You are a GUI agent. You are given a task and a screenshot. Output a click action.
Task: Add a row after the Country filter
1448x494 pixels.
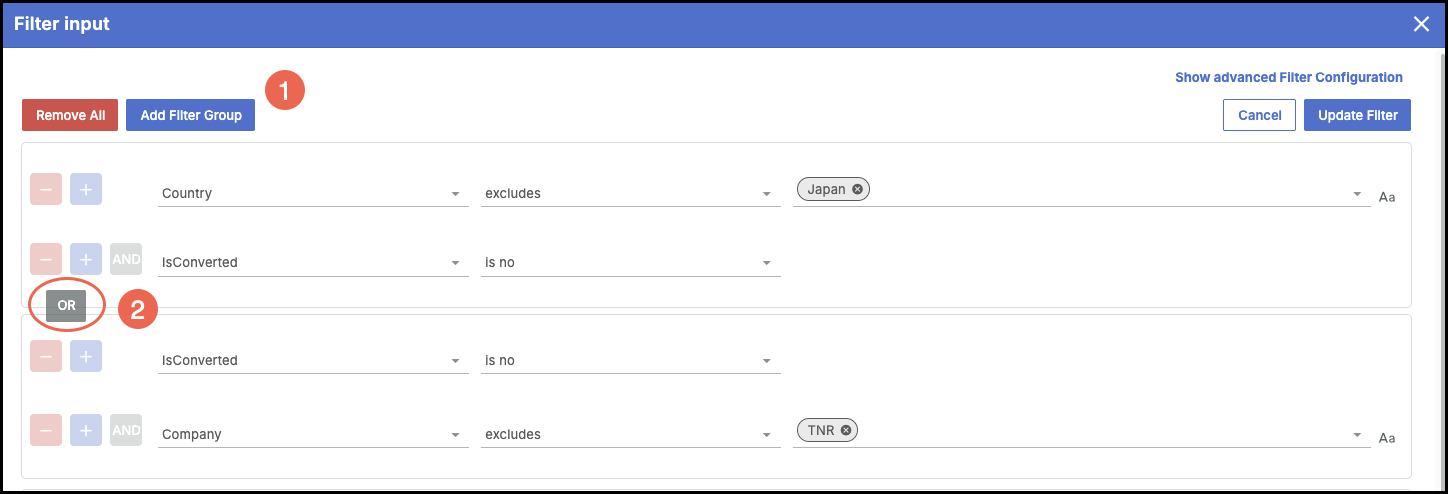86,189
